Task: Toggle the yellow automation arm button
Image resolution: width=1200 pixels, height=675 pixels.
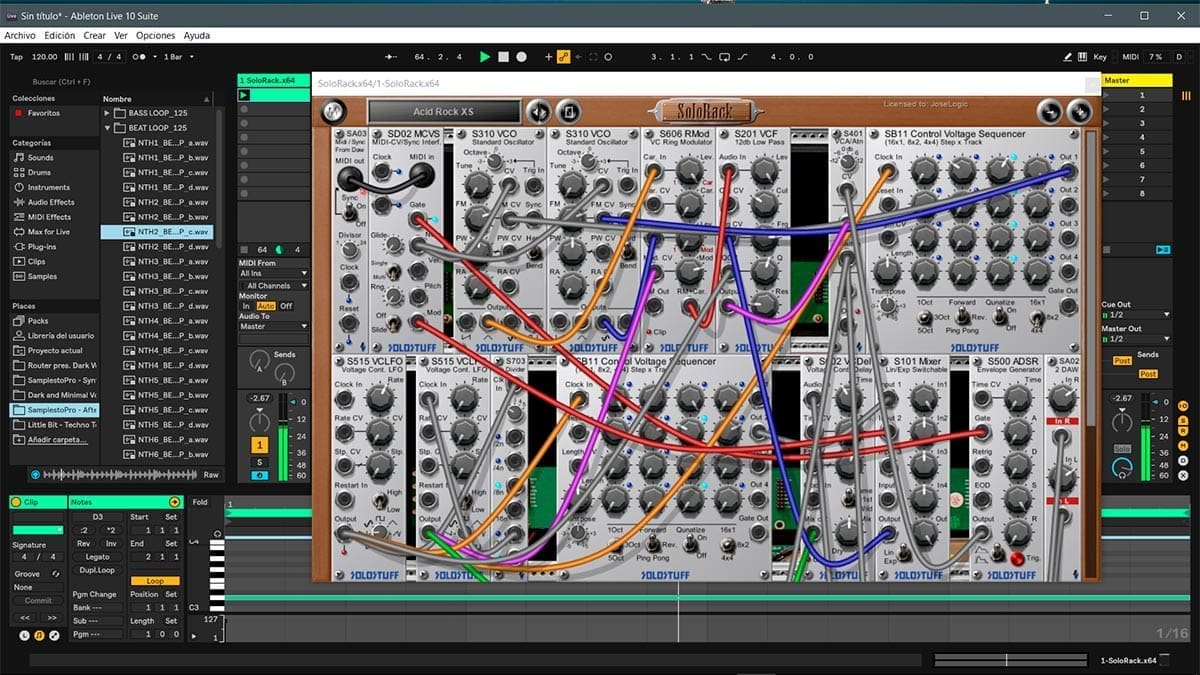Action: pyautogui.click(x=564, y=57)
